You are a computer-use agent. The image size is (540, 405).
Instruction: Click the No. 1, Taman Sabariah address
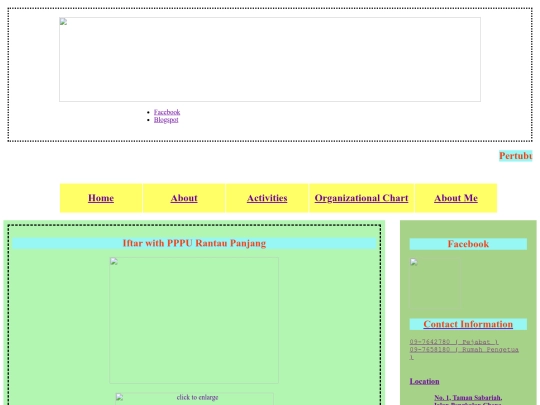[x=468, y=397]
